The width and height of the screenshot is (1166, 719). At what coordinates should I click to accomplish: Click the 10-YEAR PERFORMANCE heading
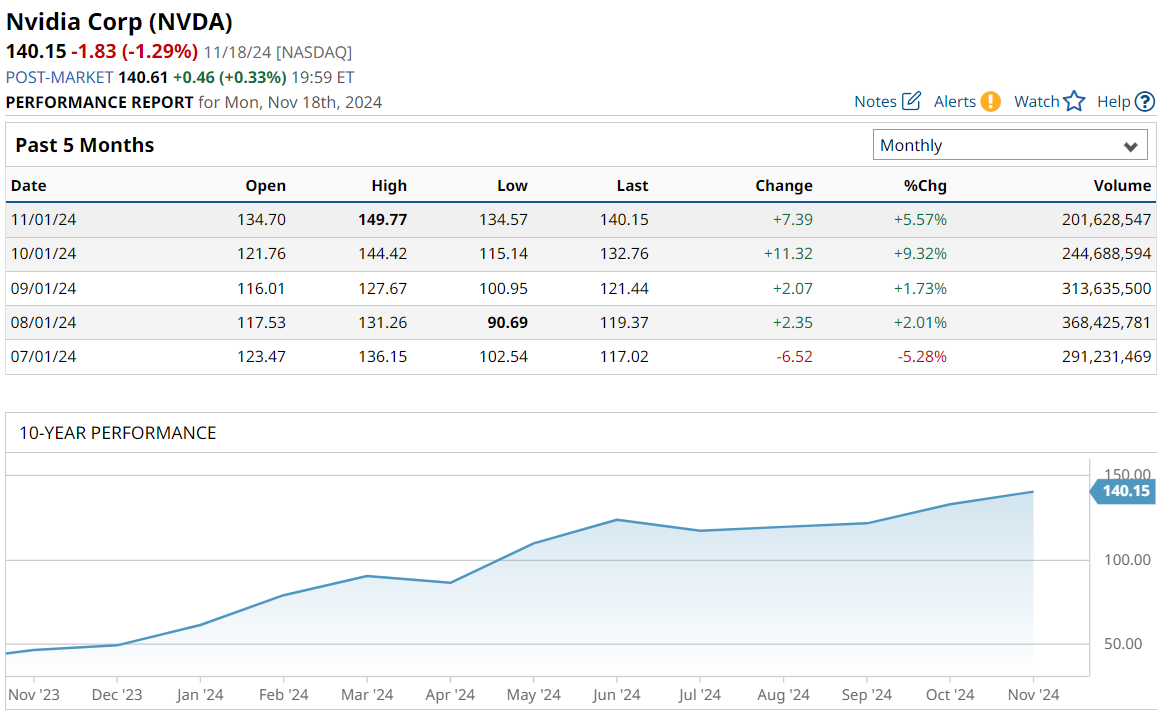click(117, 433)
